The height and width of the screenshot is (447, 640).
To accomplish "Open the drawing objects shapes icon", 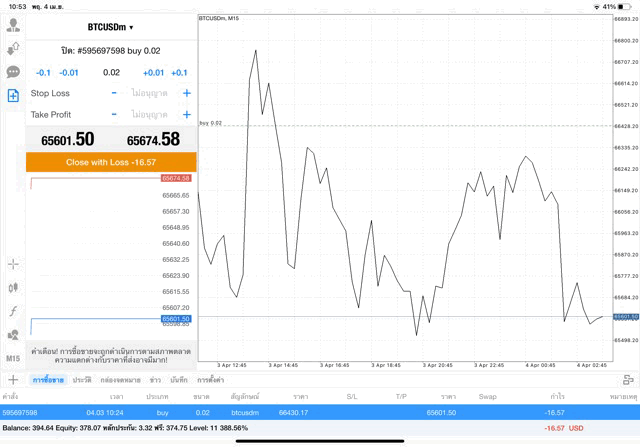I will [13, 335].
